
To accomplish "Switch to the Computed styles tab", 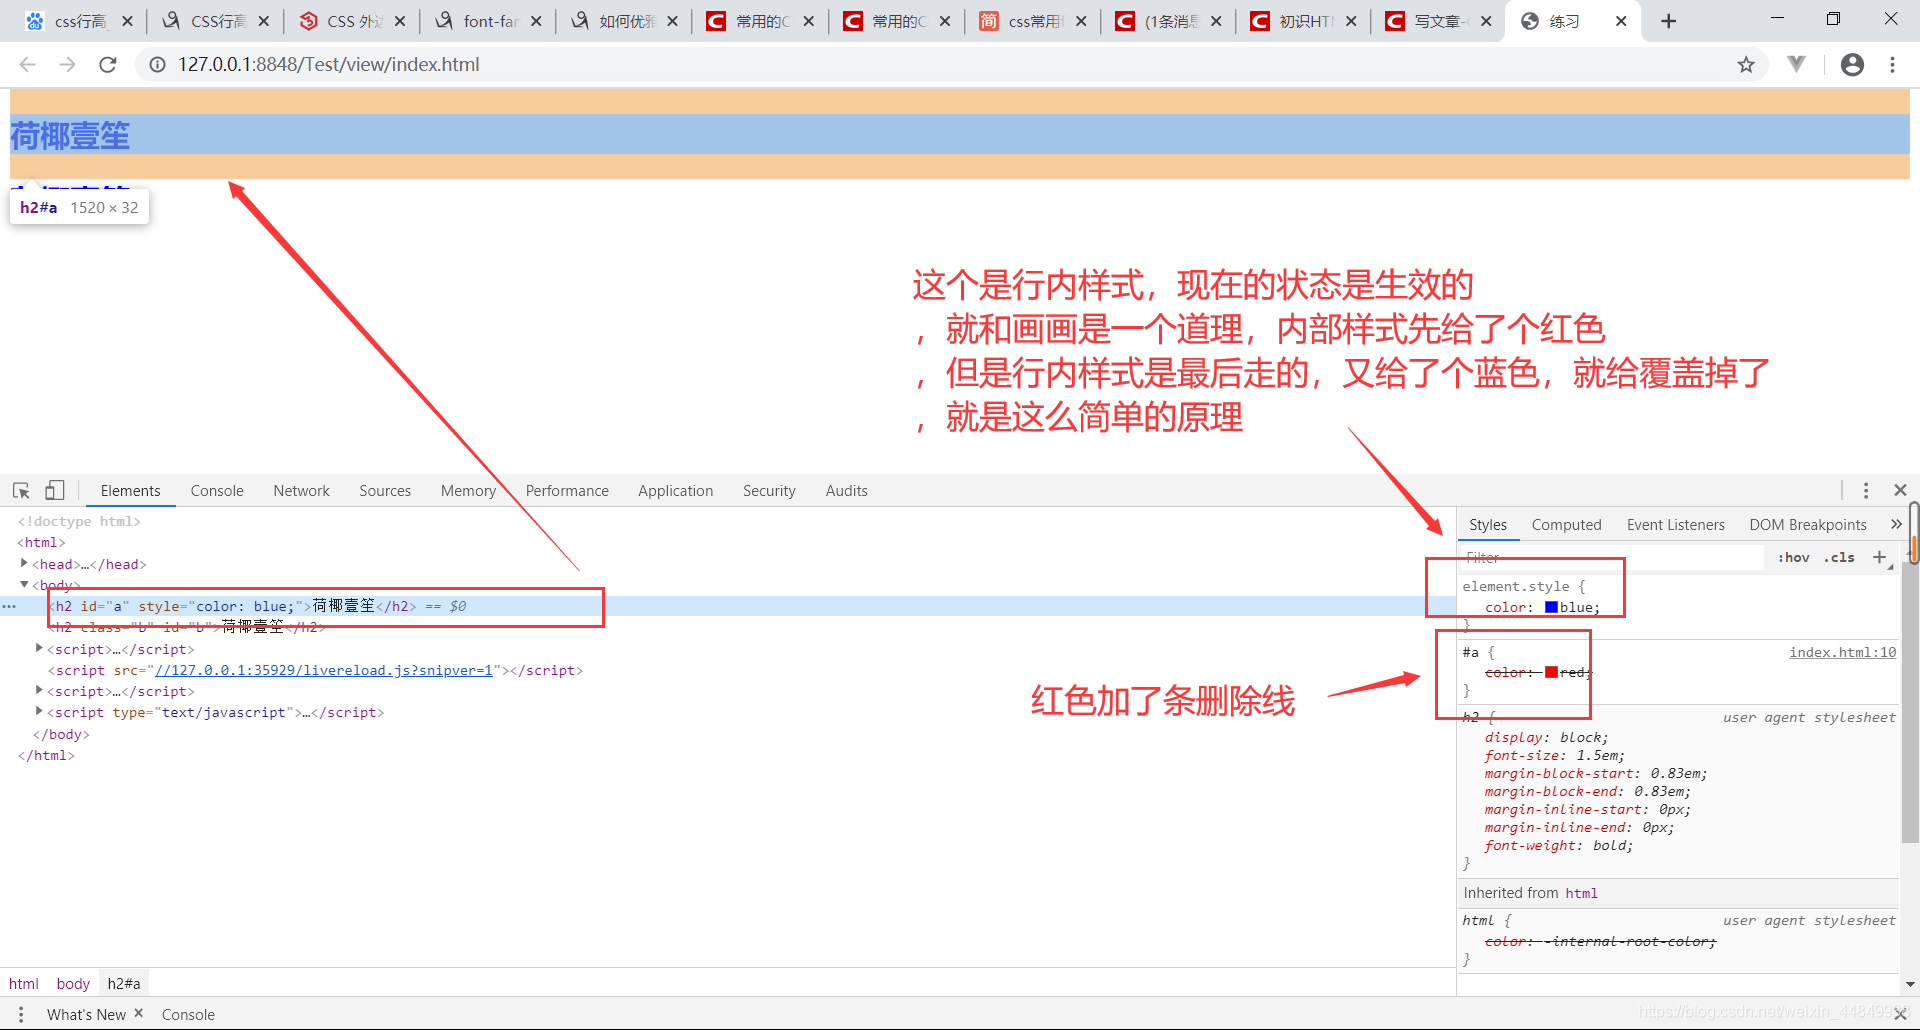I will (x=1566, y=524).
